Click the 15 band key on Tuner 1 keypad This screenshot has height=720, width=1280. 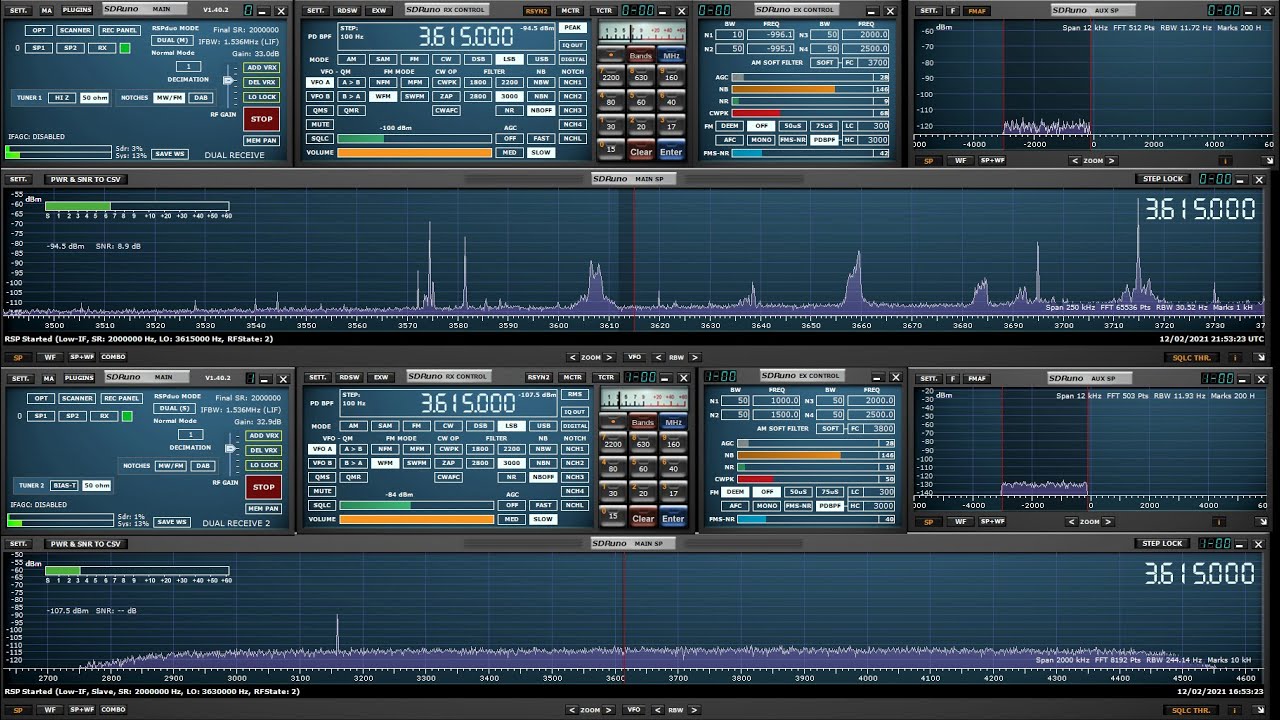pyautogui.click(x=612, y=149)
